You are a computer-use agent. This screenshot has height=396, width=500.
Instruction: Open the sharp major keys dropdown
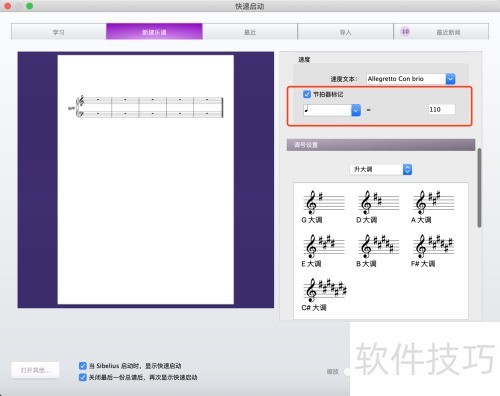pos(407,169)
